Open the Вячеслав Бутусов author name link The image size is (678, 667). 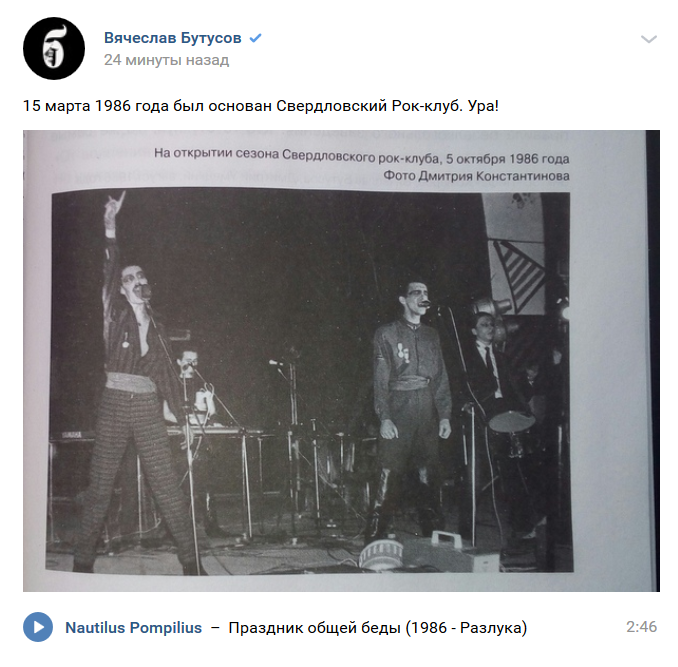(x=173, y=38)
